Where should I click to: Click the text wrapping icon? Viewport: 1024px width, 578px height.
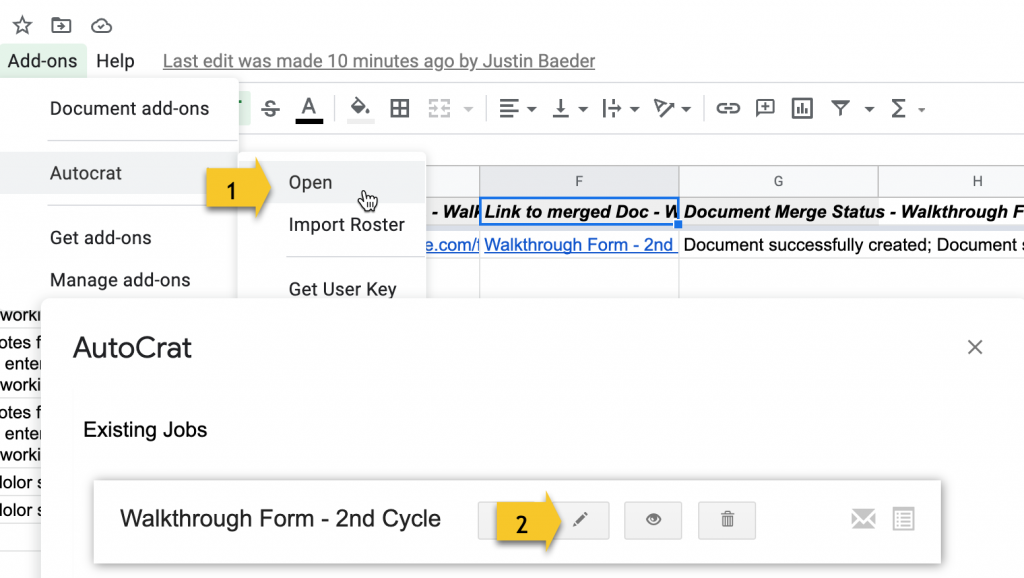point(612,108)
